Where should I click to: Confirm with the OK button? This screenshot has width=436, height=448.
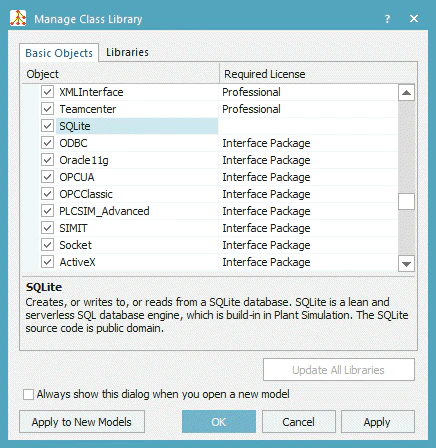[219, 422]
